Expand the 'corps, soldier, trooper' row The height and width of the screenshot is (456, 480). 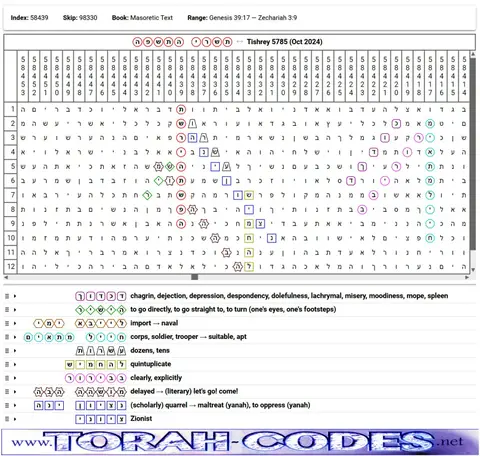tap(15, 337)
